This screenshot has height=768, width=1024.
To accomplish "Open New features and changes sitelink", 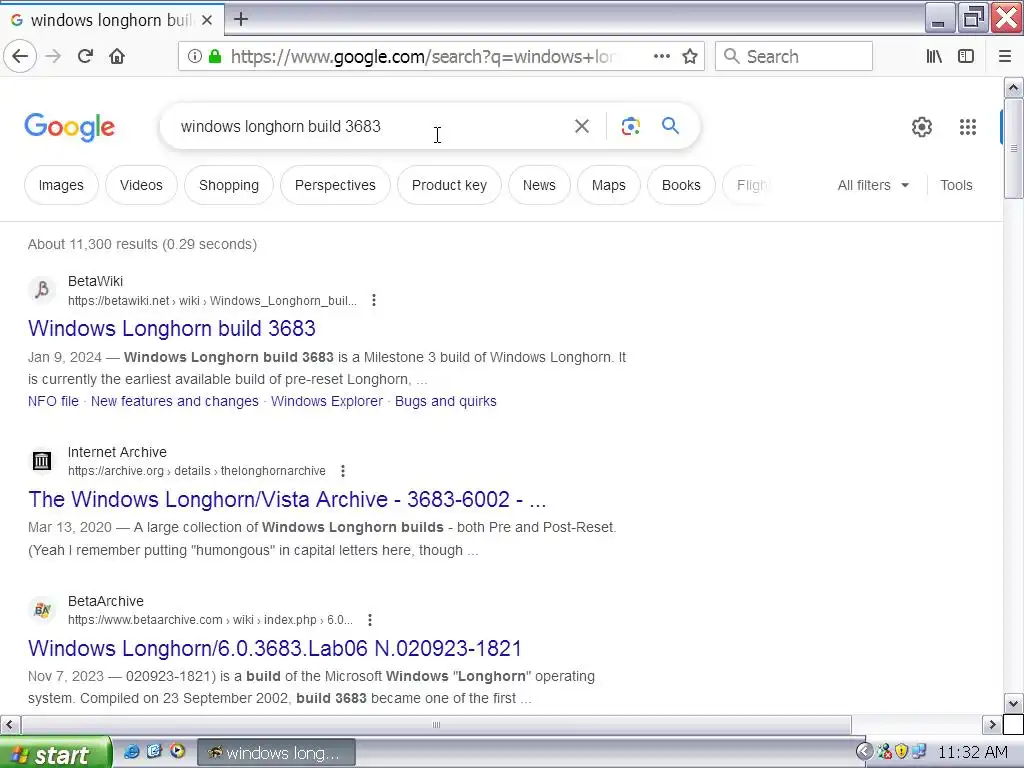I will 174,401.
